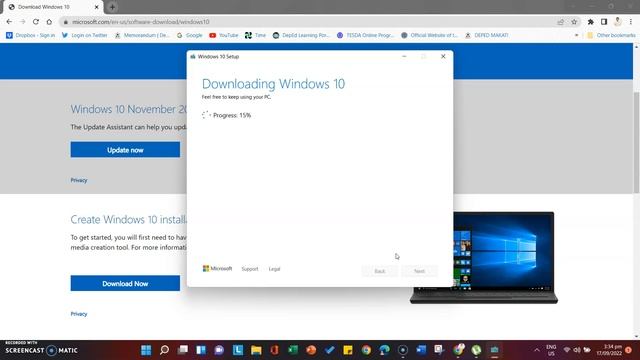The width and height of the screenshot is (640, 360).
Task: Open the YouTube bookmark
Action: (224, 36)
